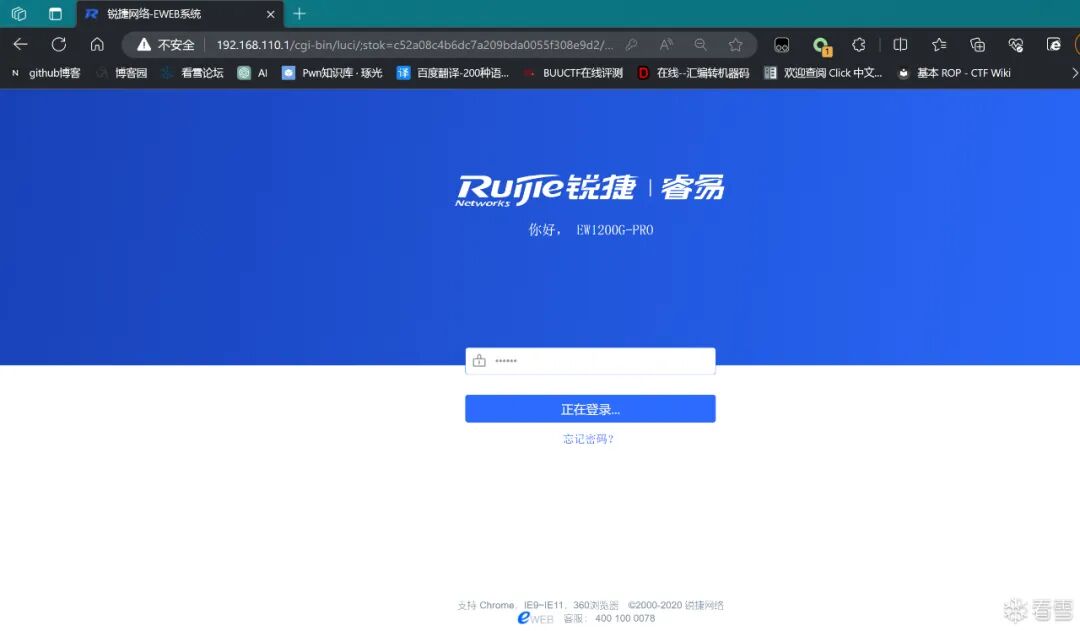Open the extensions puzzle icon
The width and height of the screenshot is (1080, 631).
[858, 45]
